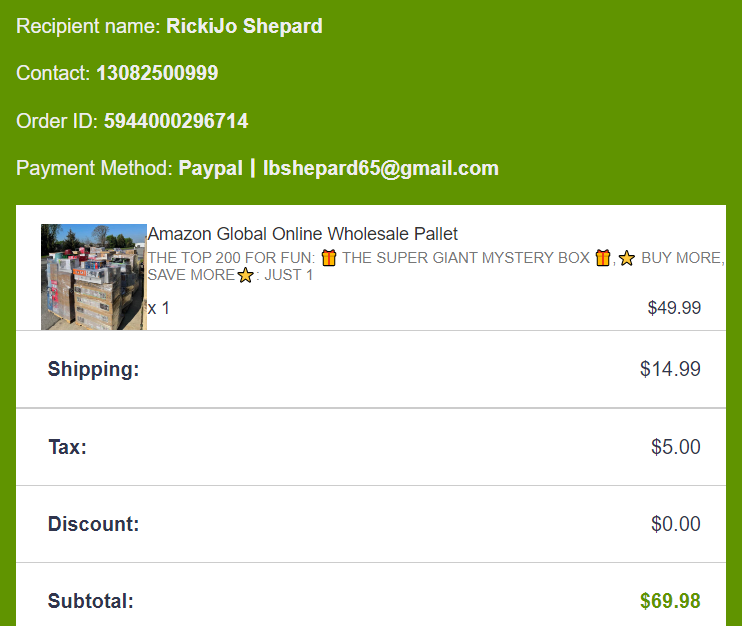Open the Amazon Global Online Wholesale Pallet title
742x626 pixels.
tap(302, 234)
